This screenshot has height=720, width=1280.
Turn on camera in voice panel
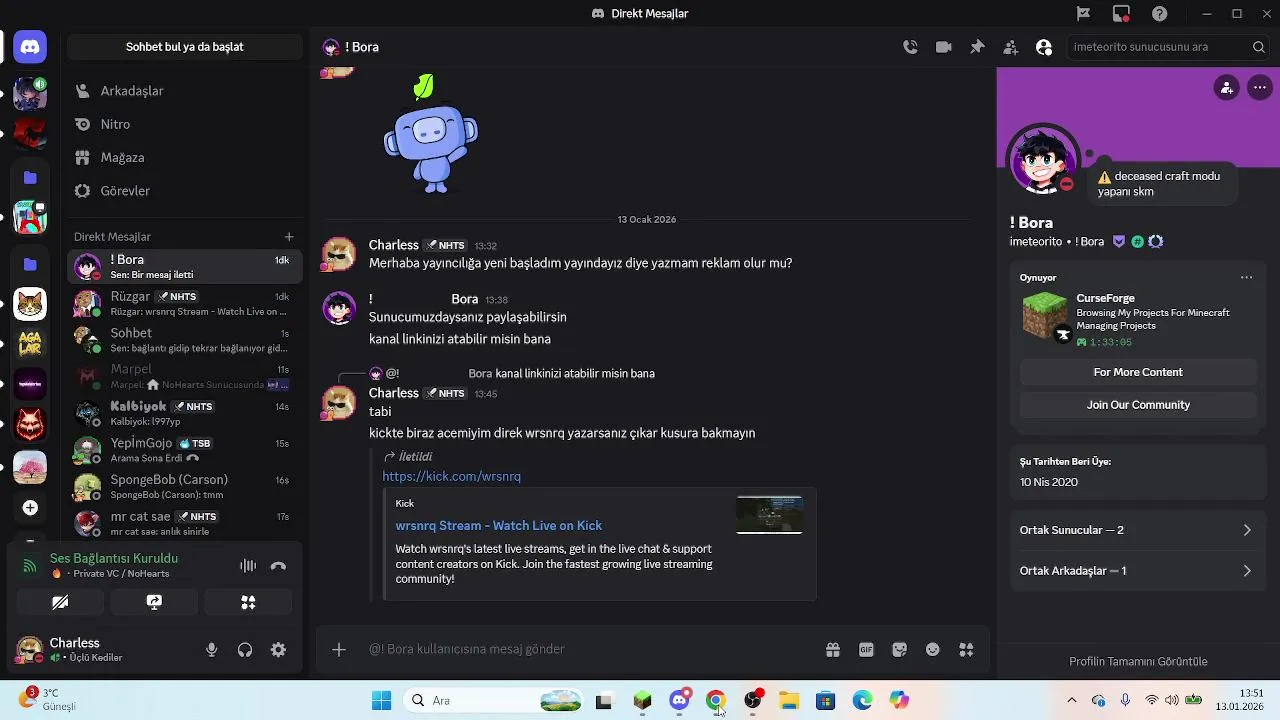pyautogui.click(x=60, y=602)
